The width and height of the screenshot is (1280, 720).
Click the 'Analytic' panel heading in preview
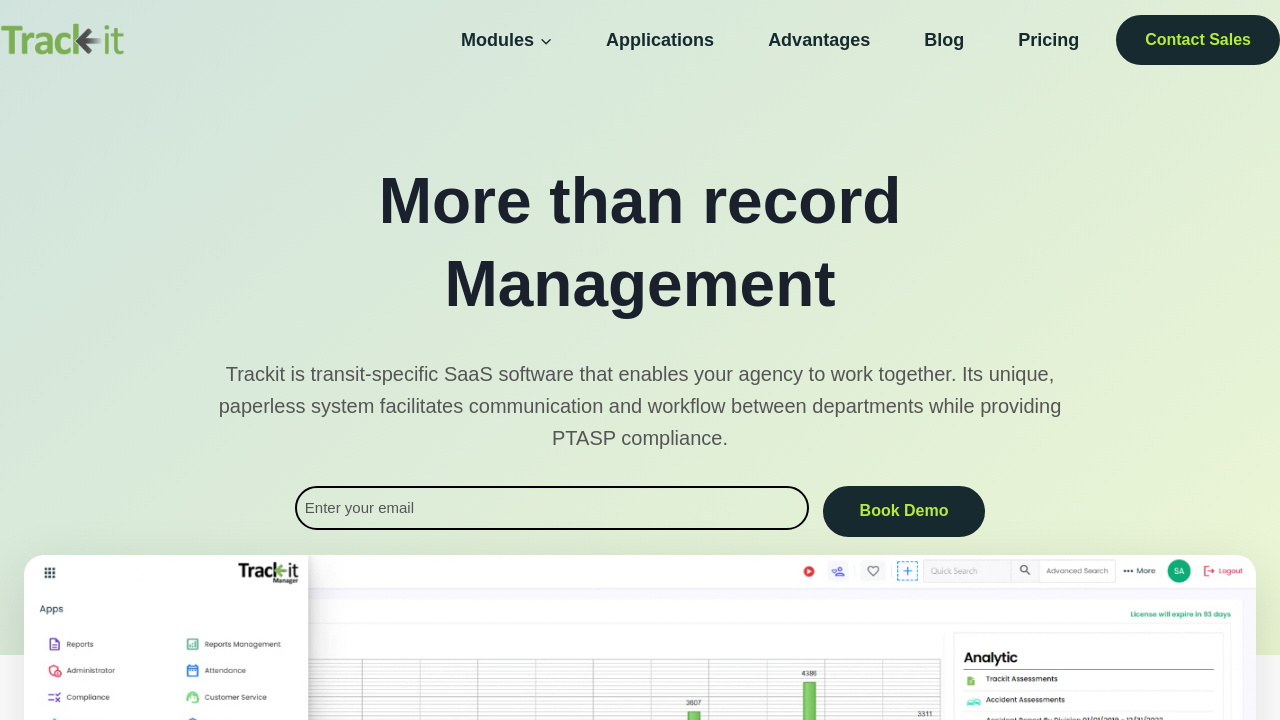pyautogui.click(x=991, y=658)
